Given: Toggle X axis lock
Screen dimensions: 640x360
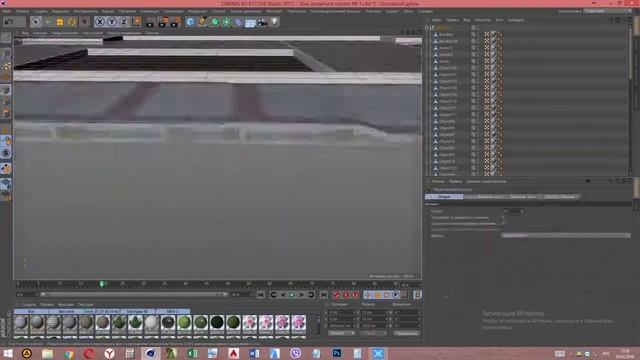Looking at the screenshot, I should pos(100,22).
